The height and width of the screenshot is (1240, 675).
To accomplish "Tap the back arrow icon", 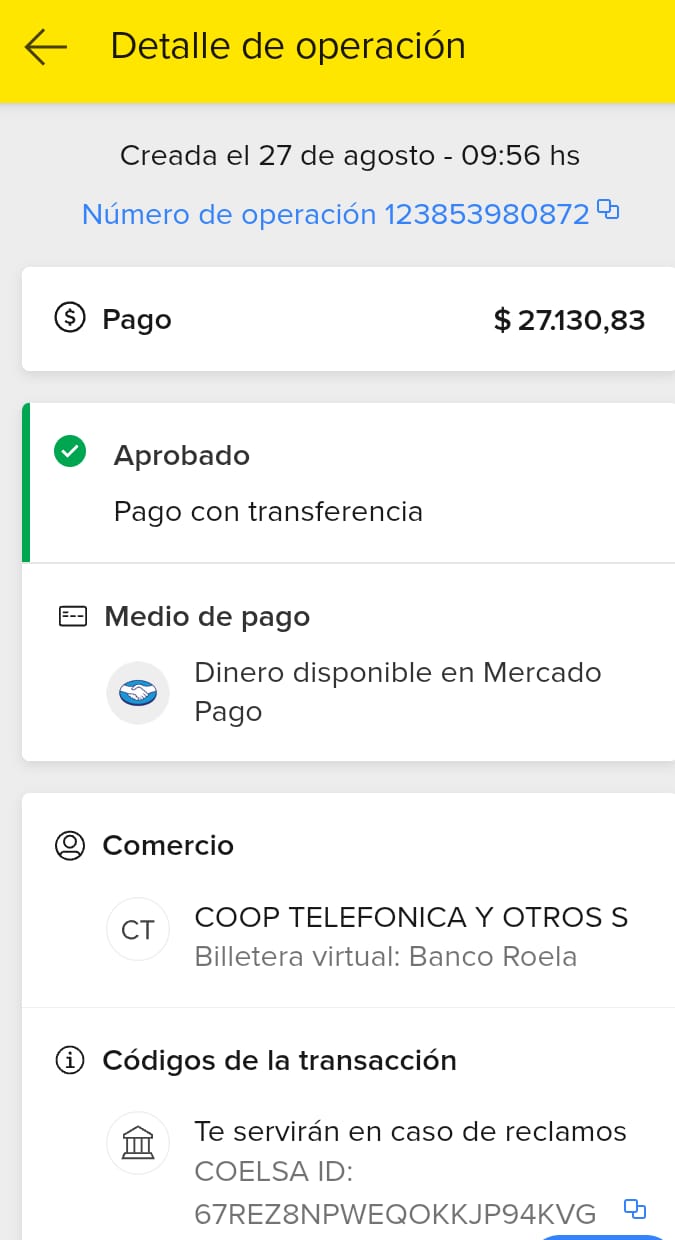I will [x=45, y=47].
